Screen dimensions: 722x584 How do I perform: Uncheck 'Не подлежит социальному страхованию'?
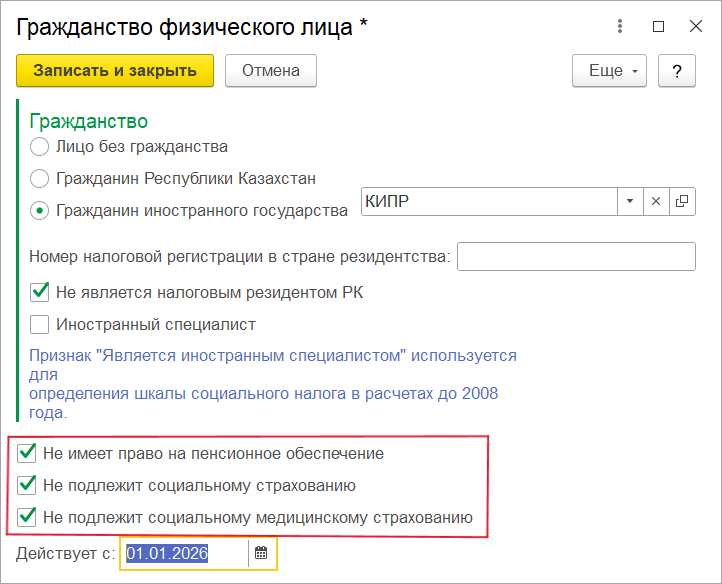click(27, 486)
